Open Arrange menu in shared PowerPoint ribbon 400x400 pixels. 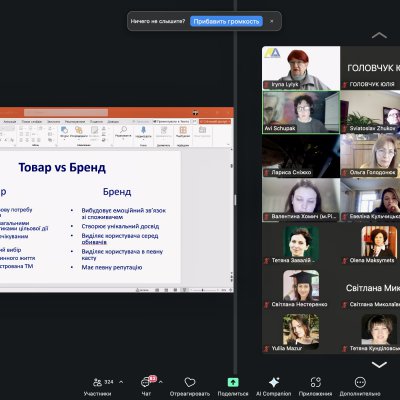(79, 132)
